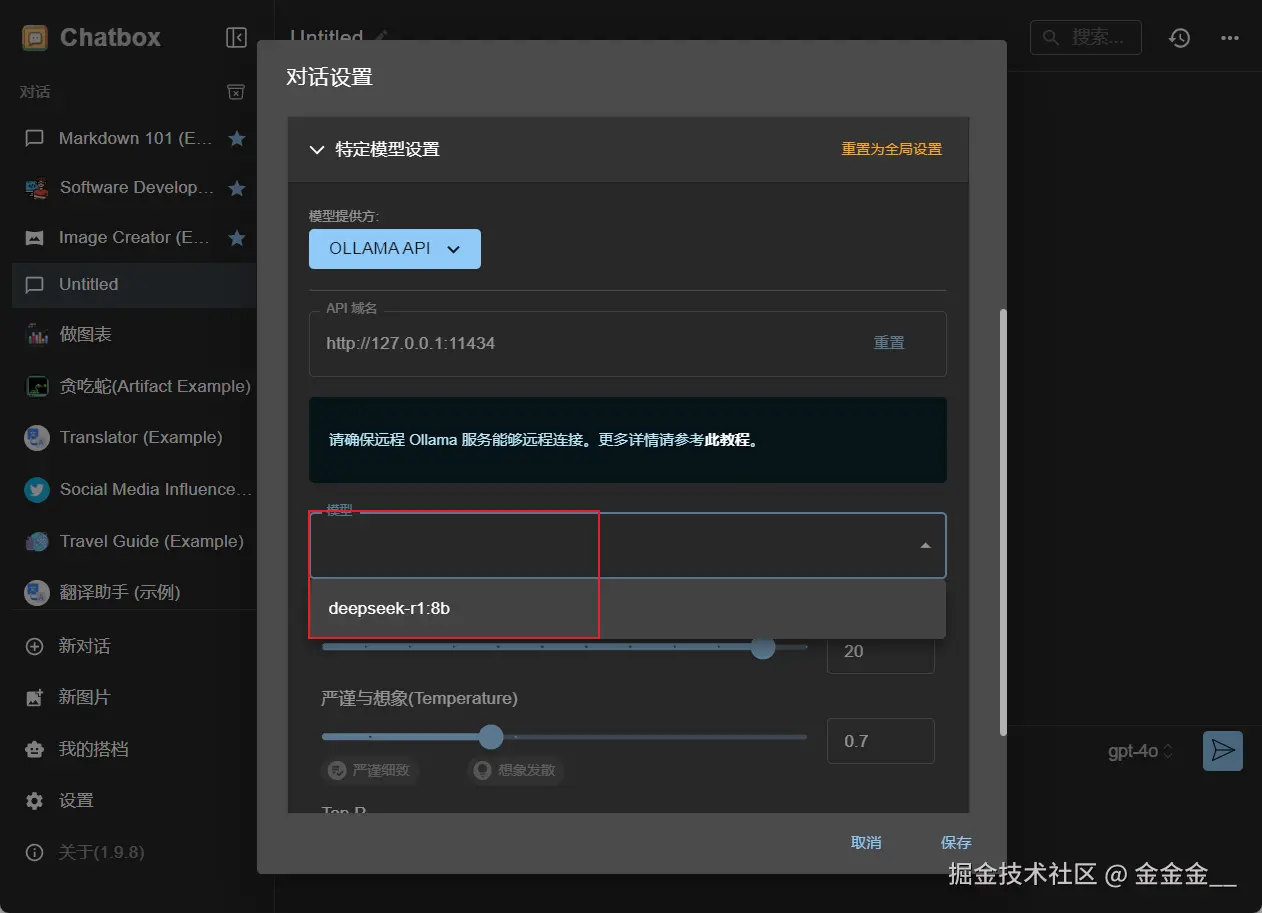Click the Software Developer avatar icon

[37, 187]
